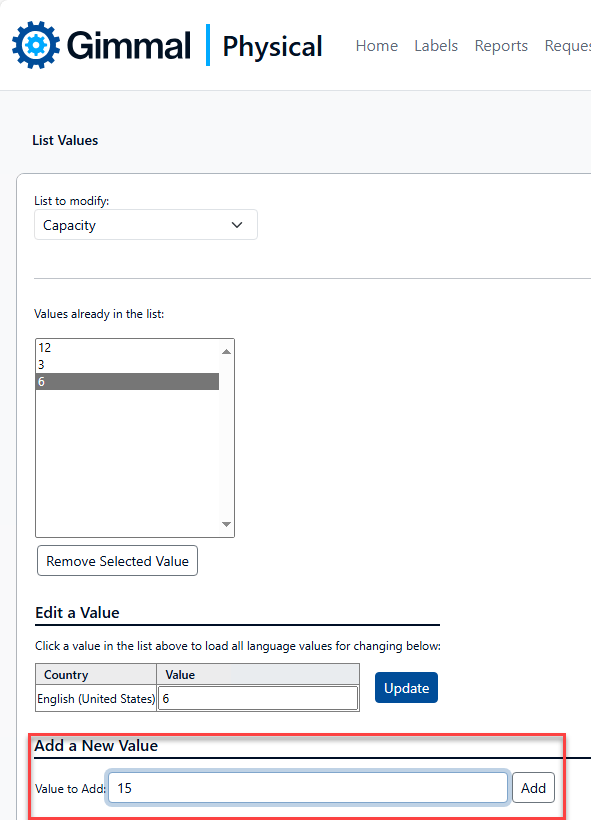Open the Labels menu item
591x820 pixels.
pyautogui.click(x=436, y=46)
